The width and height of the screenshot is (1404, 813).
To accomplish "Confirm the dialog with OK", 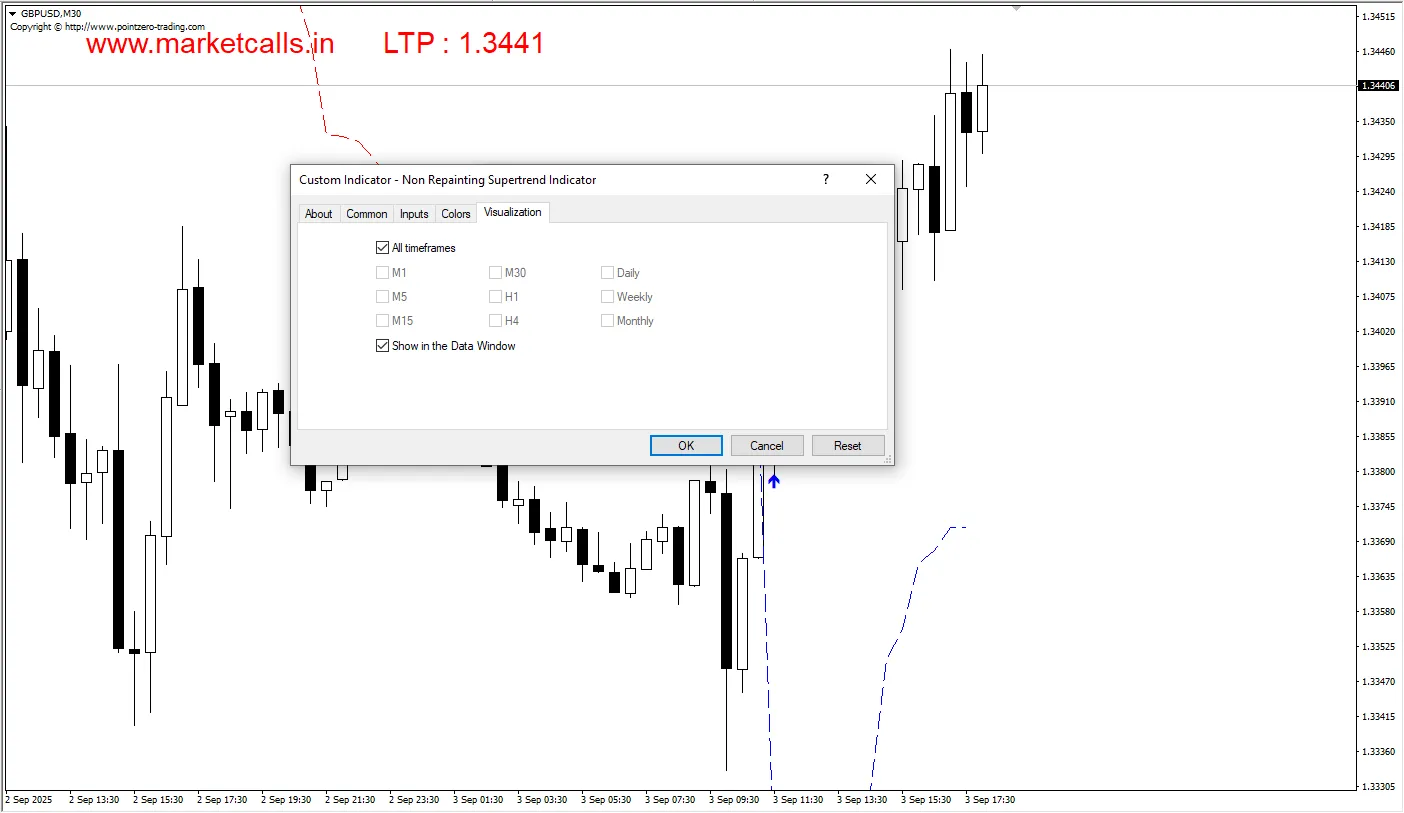I will tap(686, 446).
